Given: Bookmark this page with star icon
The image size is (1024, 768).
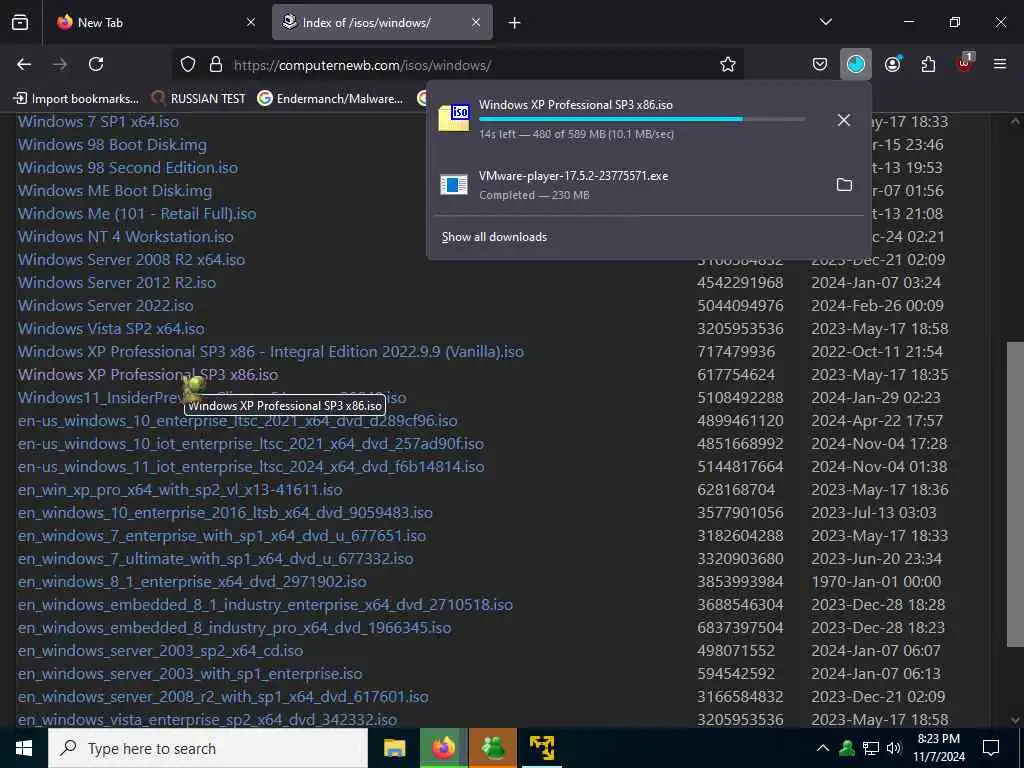Looking at the screenshot, I should pos(728,64).
